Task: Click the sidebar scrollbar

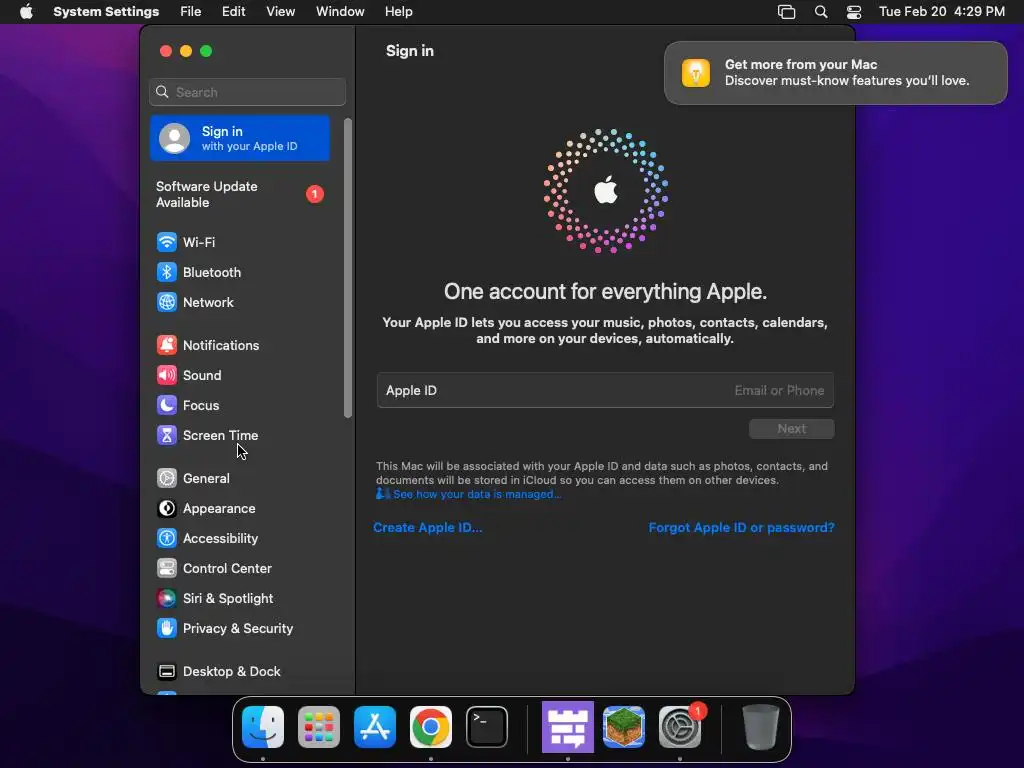Action: point(348,268)
